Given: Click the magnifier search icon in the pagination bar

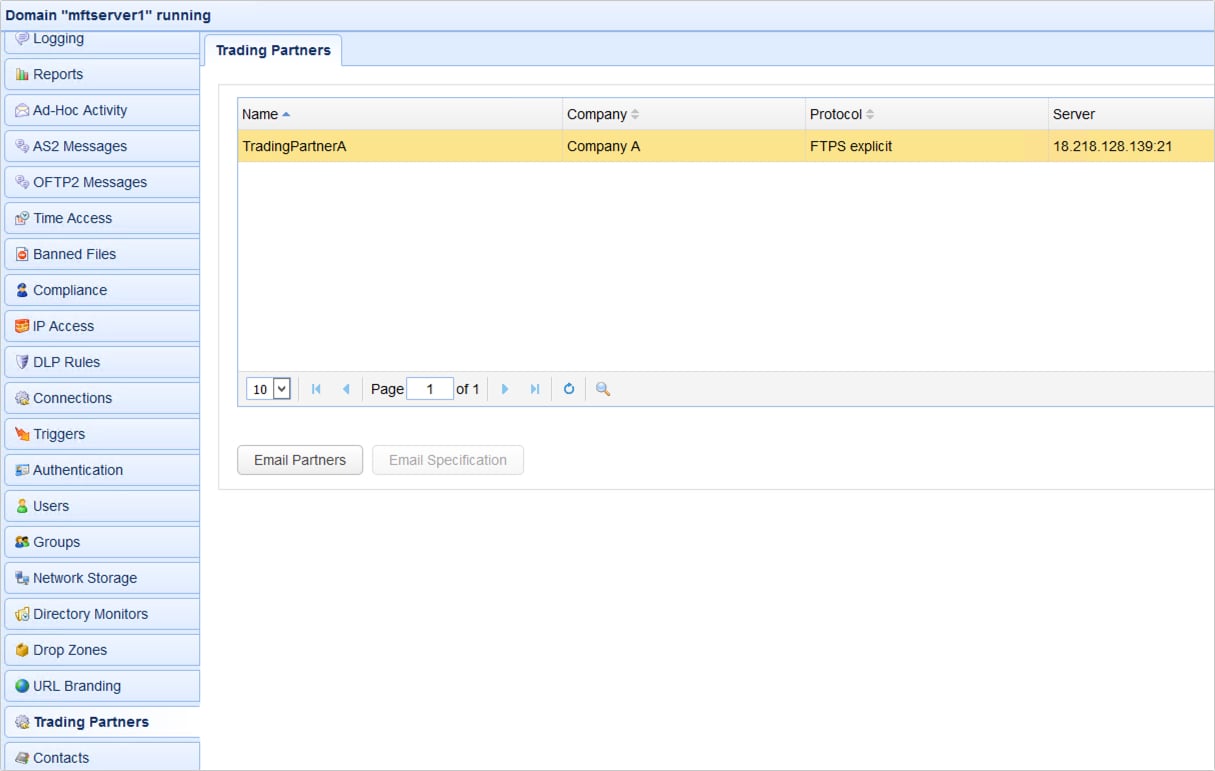Looking at the screenshot, I should (603, 389).
